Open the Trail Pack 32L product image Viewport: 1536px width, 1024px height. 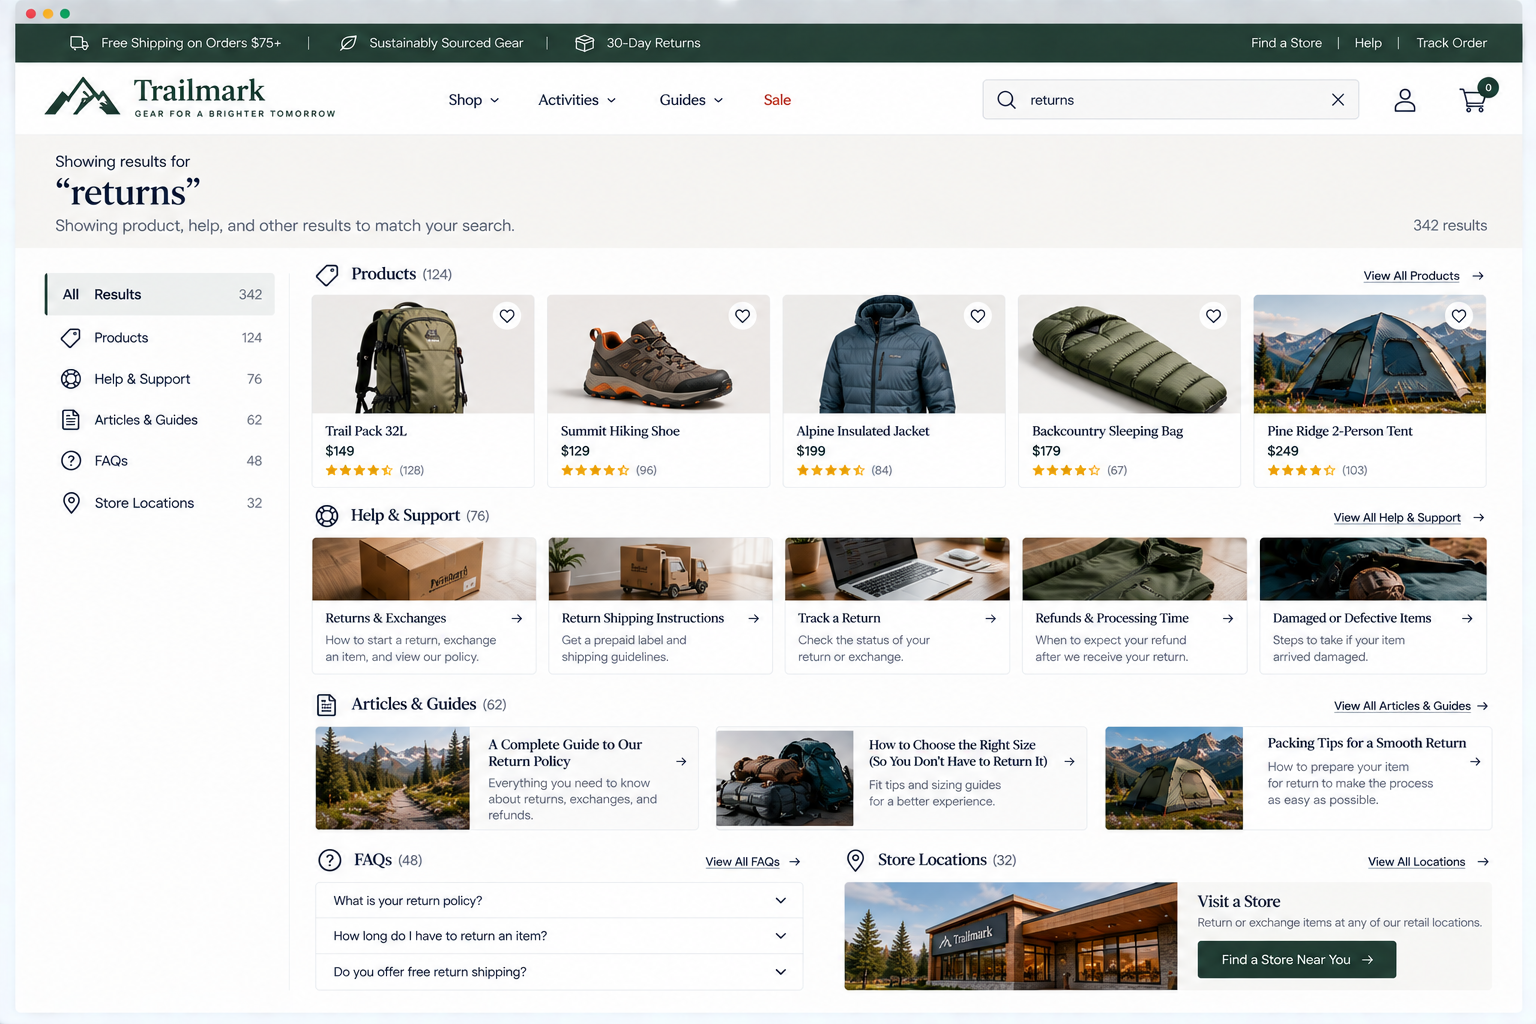423,354
